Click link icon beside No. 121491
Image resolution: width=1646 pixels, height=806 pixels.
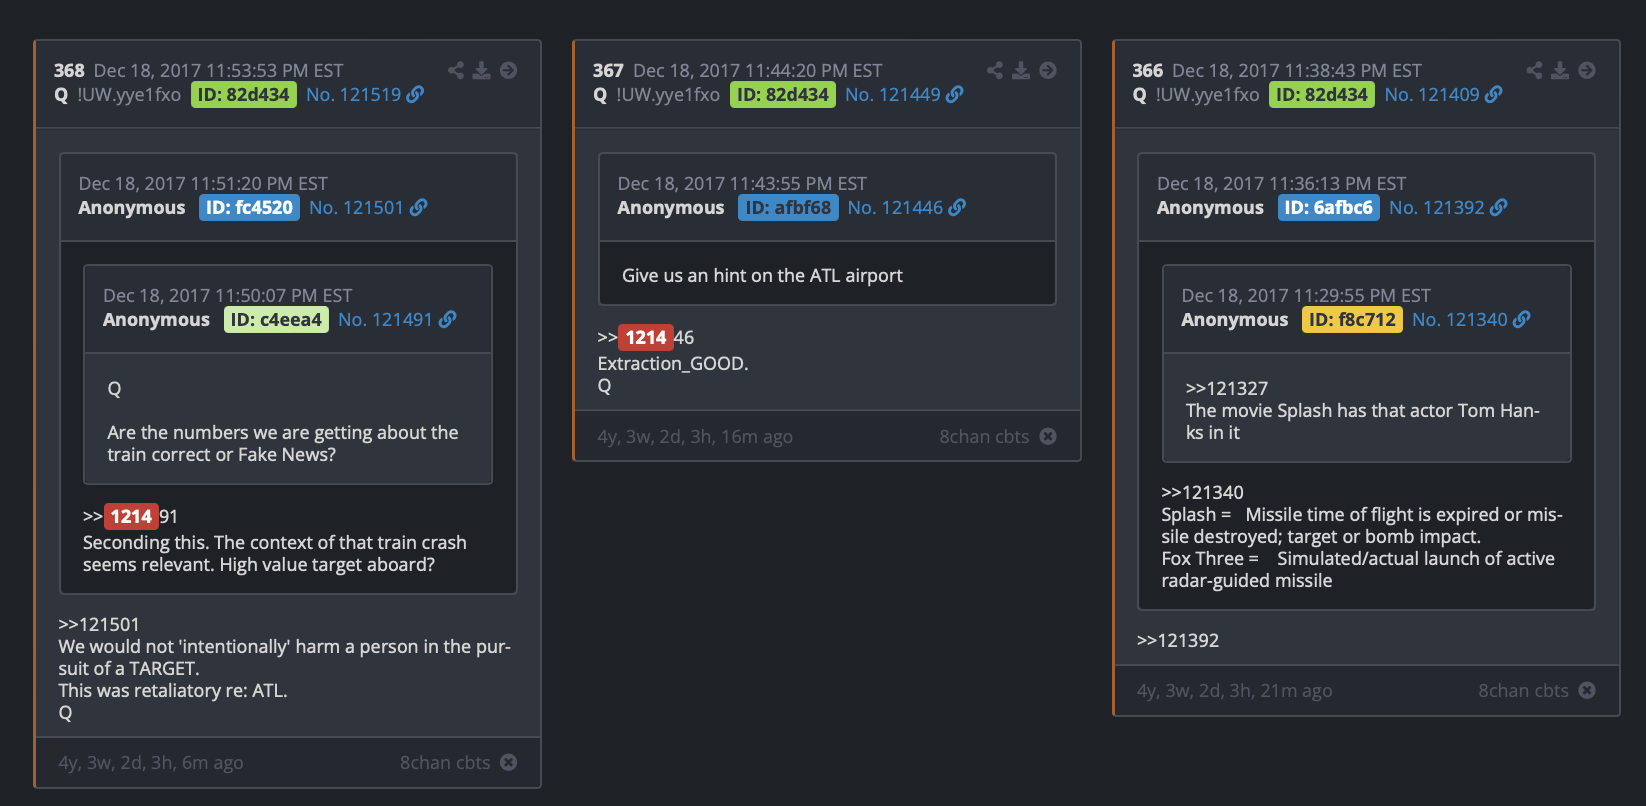pos(447,319)
